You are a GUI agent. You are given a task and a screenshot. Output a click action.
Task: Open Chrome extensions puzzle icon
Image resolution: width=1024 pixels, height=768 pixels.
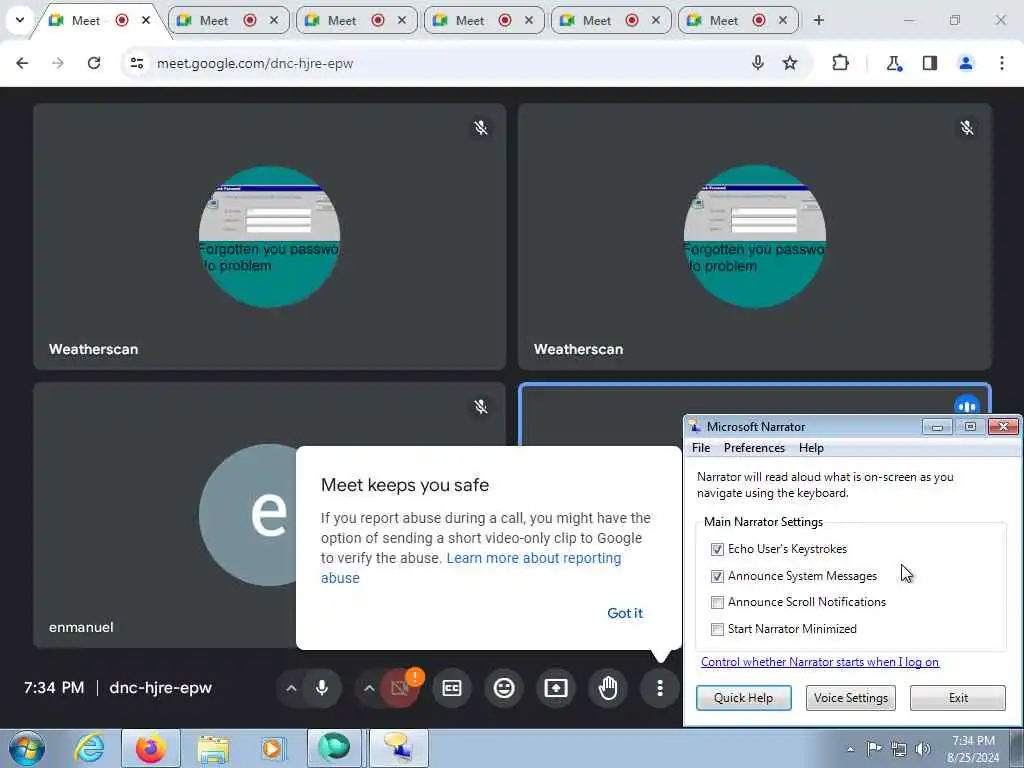tap(840, 63)
